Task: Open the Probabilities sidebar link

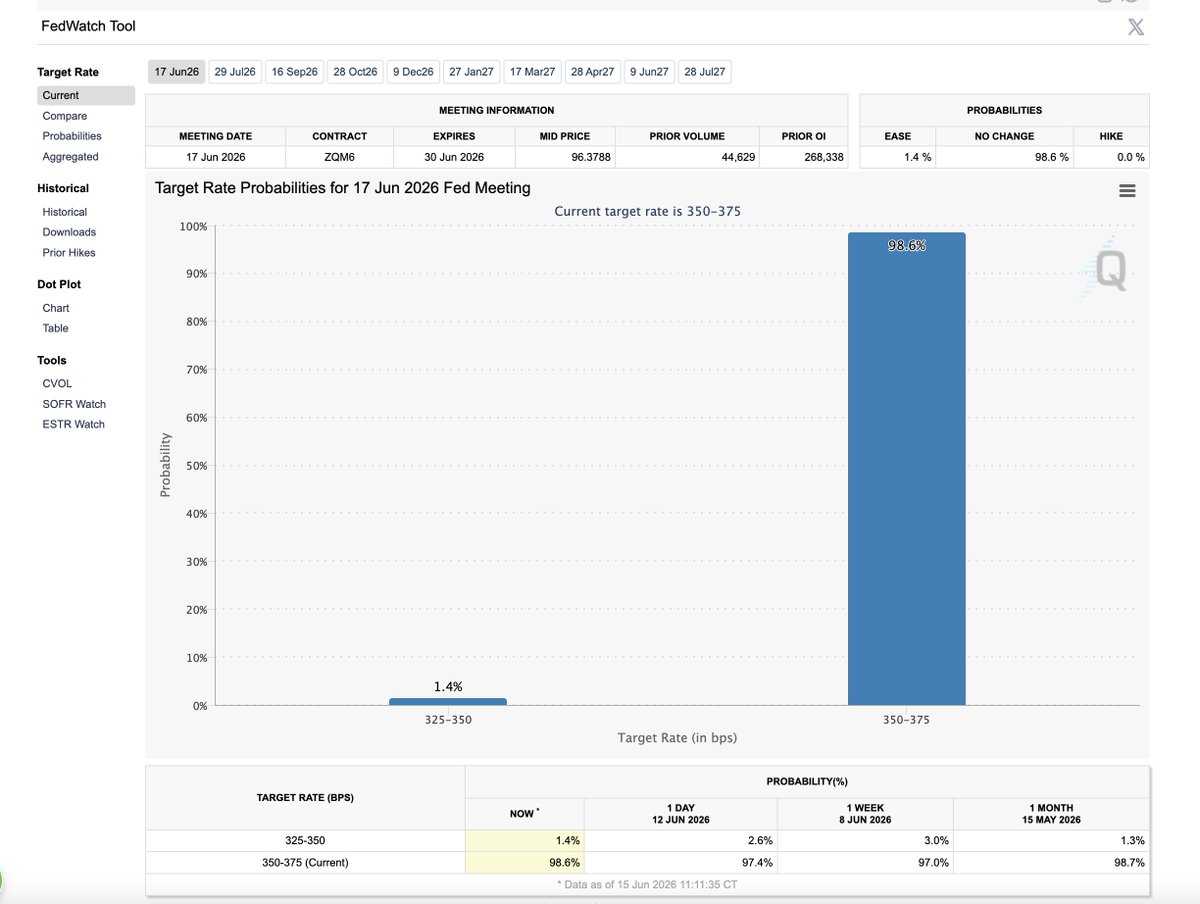Action: [72, 136]
